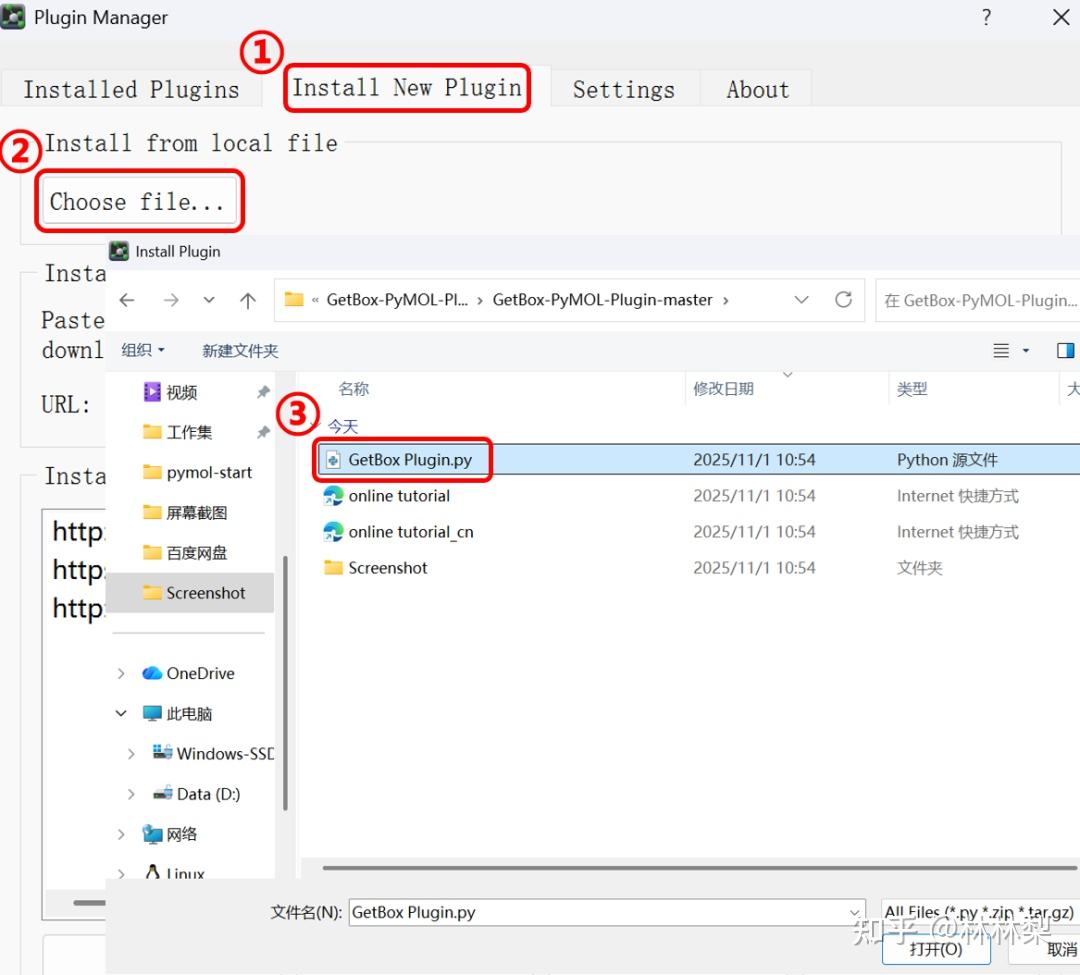
Task: Click the Forward arrow in file dialog
Action: pyautogui.click(x=171, y=300)
